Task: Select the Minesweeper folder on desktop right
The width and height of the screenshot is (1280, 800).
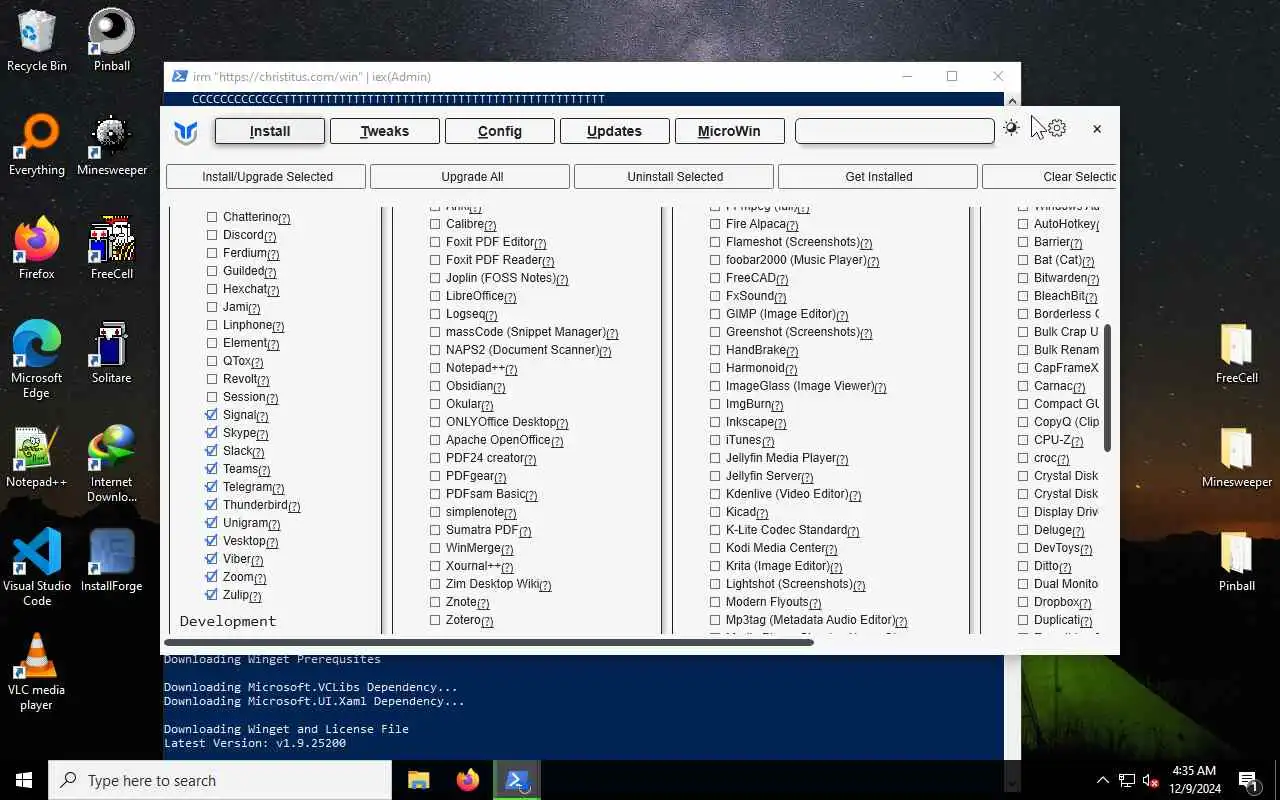Action: point(1237,457)
